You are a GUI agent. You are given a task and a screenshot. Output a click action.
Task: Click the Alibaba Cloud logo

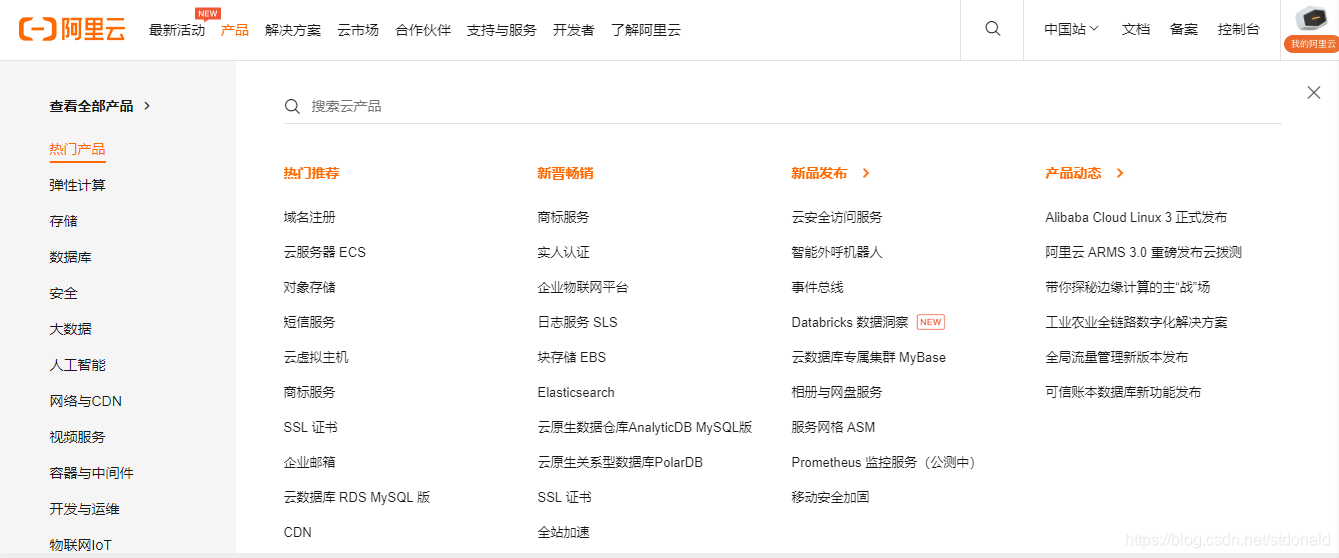pos(72,29)
